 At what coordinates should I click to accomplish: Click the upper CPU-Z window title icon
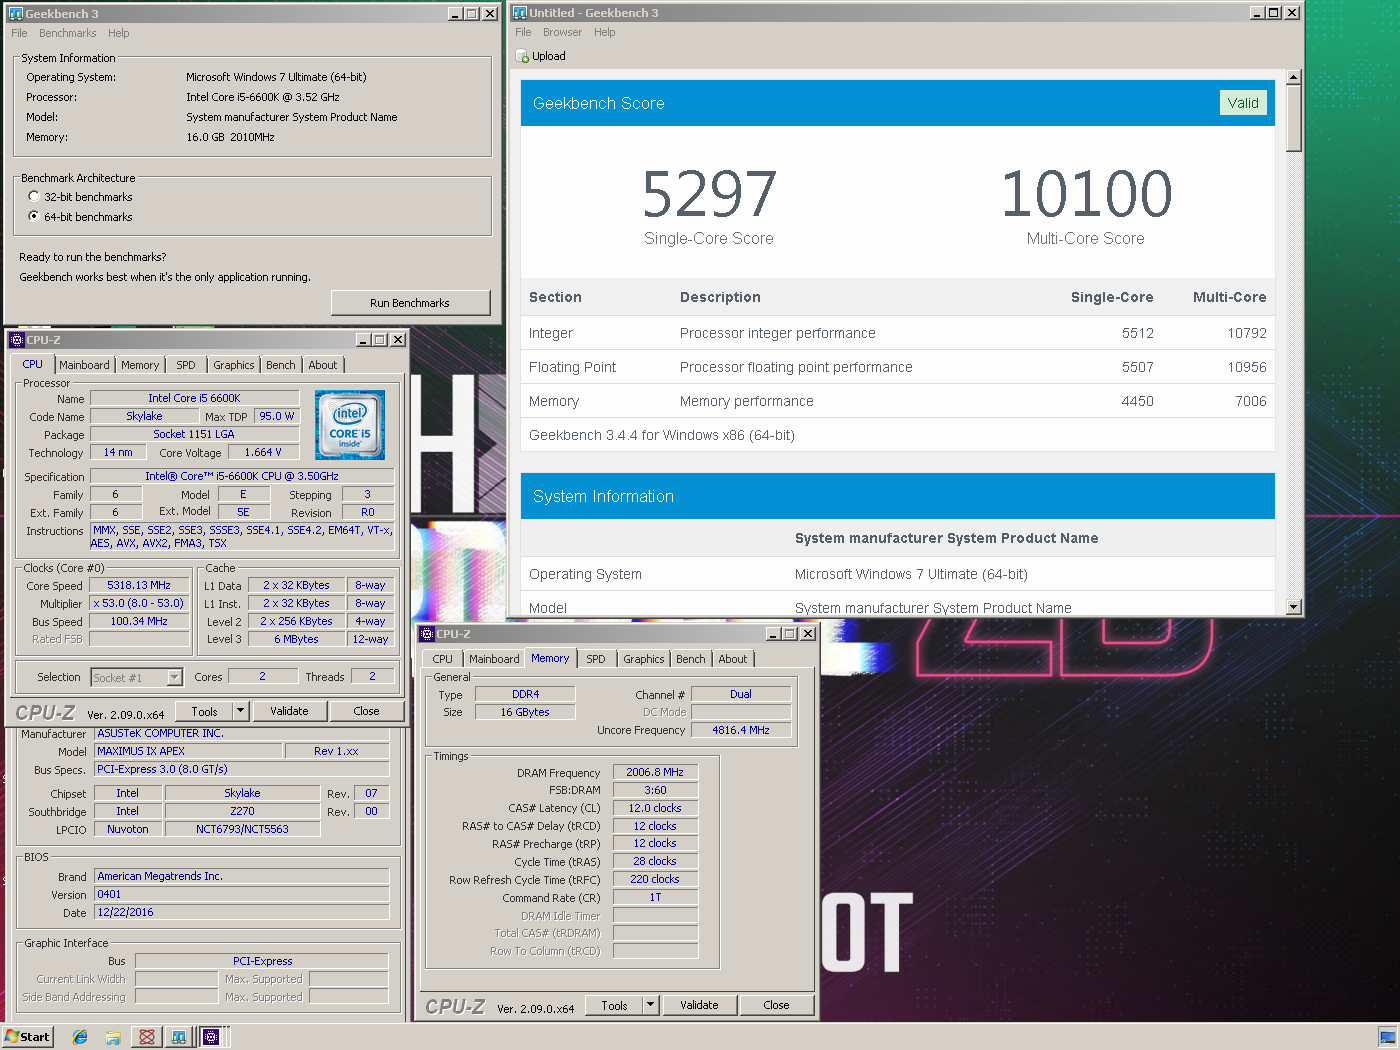[17, 340]
